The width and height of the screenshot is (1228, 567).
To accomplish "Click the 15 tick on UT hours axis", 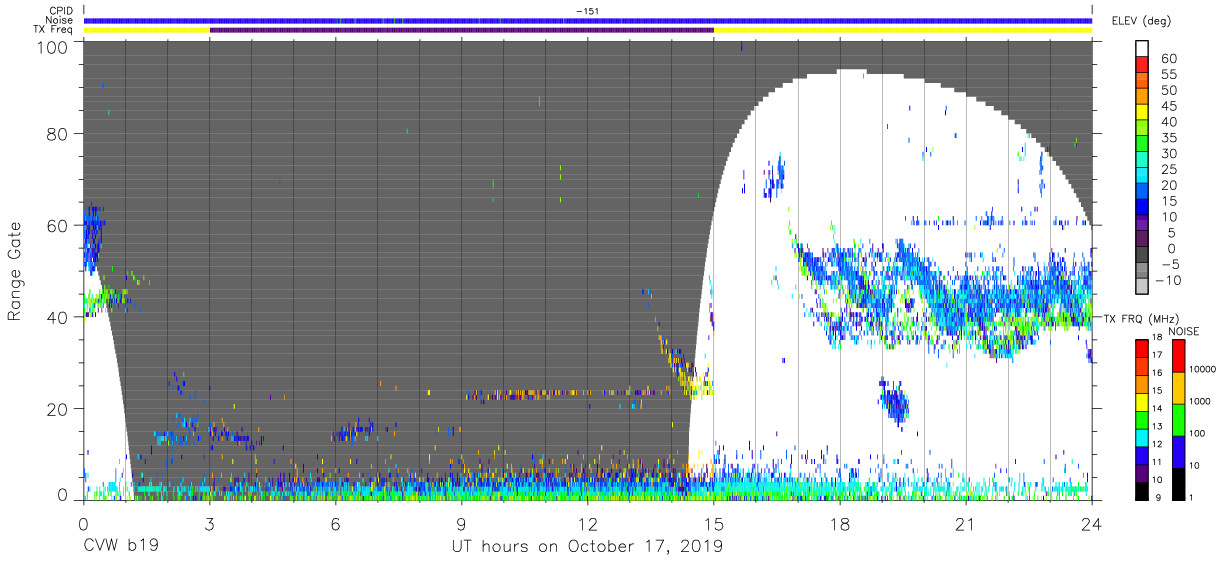I will (714, 524).
